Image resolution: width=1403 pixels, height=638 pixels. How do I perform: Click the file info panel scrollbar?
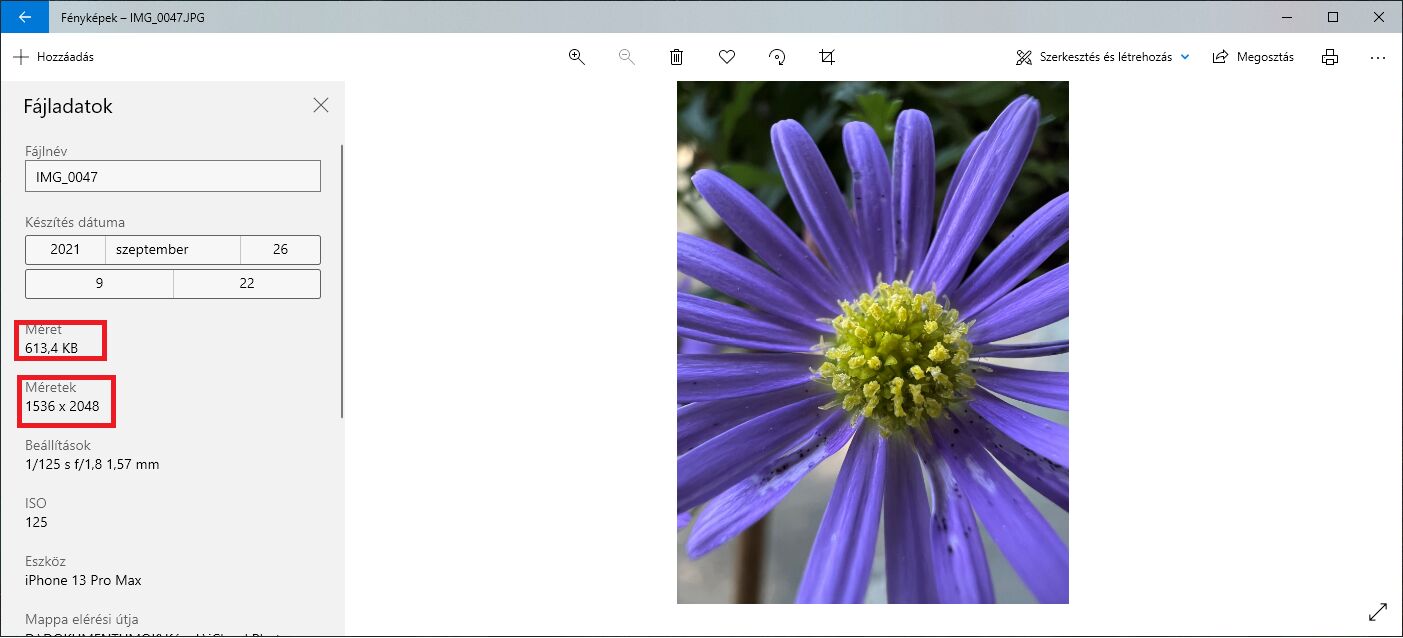point(342,280)
